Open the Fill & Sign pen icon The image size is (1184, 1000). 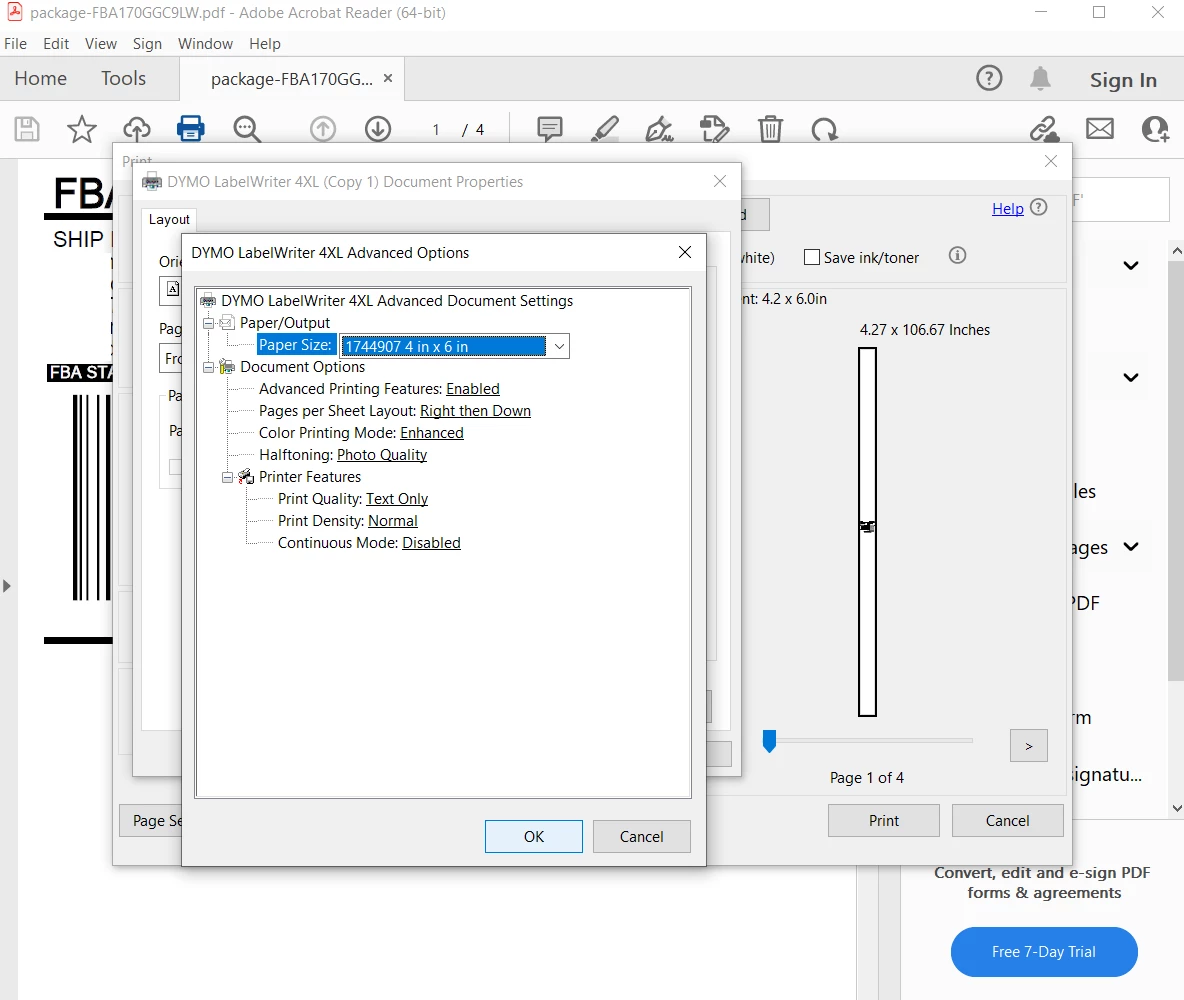(x=659, y=129)
